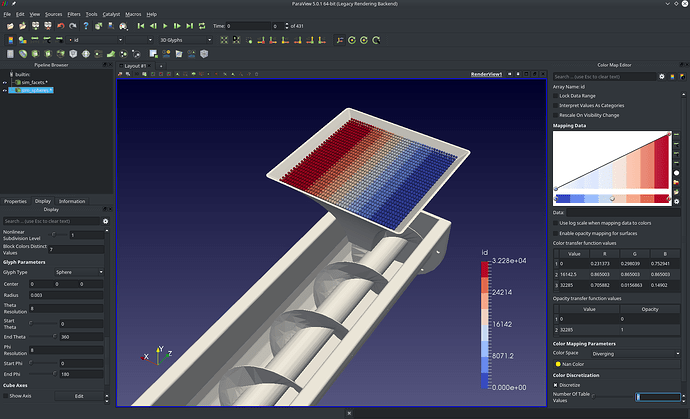This screenshot has height=419, width=690.
Task: Check Use log scale when mapping data
Action: 557,222
